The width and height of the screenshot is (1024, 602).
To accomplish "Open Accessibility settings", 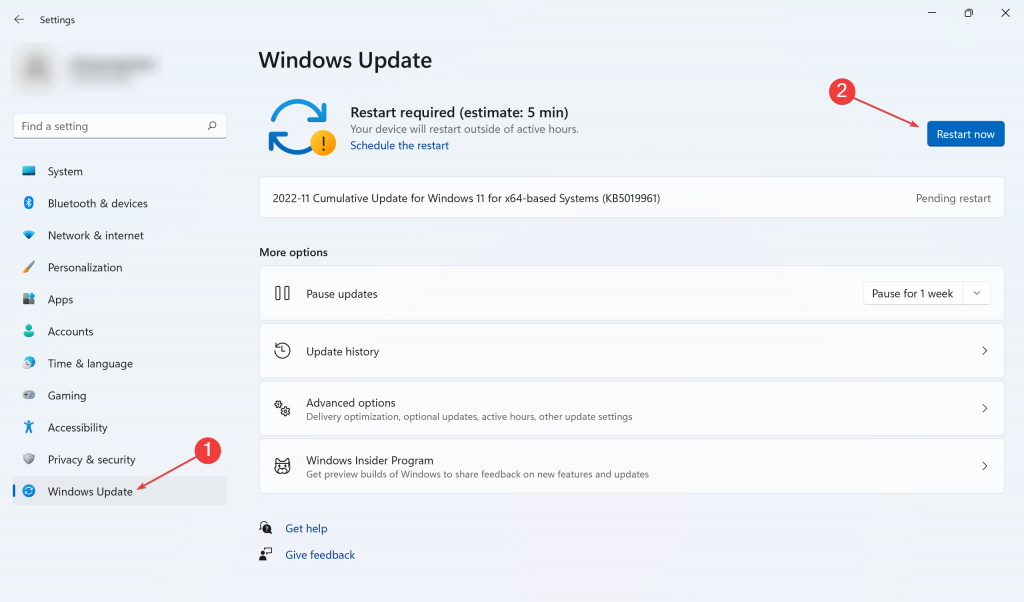I will (x=120, y=427).
